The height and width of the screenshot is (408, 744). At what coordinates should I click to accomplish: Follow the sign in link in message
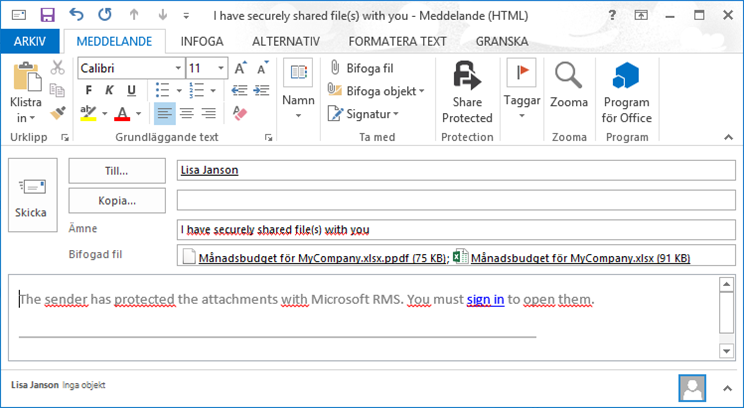485,299
